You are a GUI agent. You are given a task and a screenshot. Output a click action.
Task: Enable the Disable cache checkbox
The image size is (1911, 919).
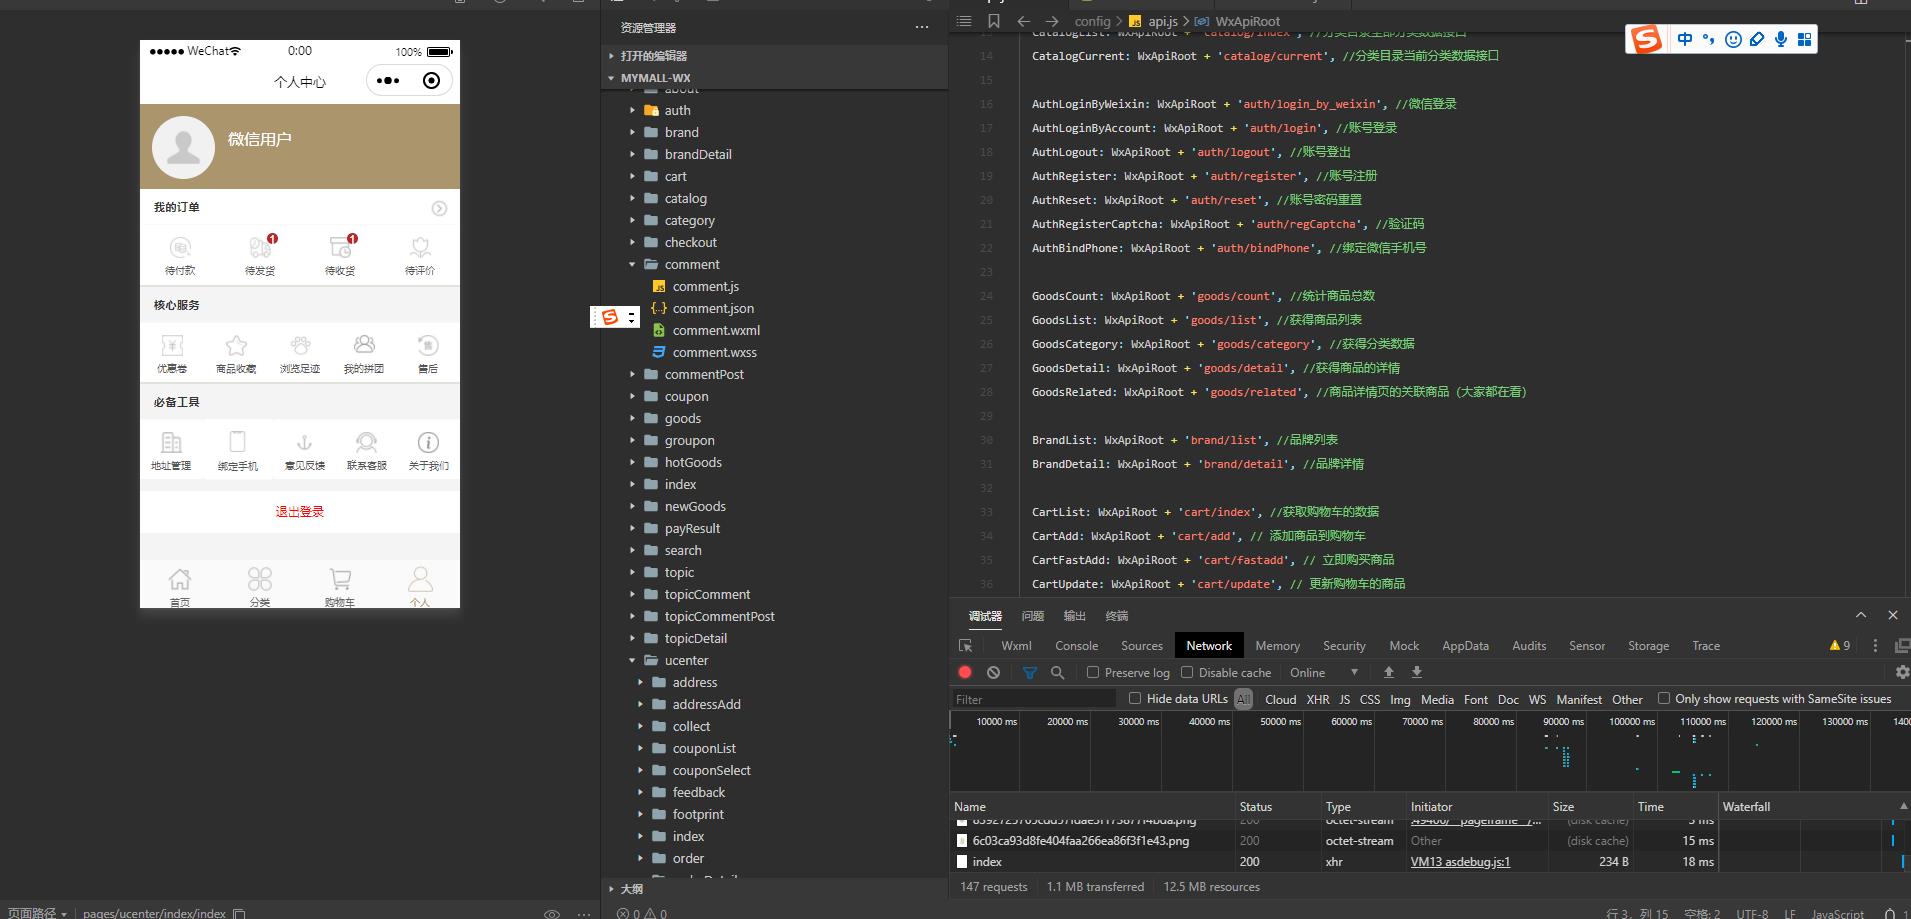[x=1187, y=672]
